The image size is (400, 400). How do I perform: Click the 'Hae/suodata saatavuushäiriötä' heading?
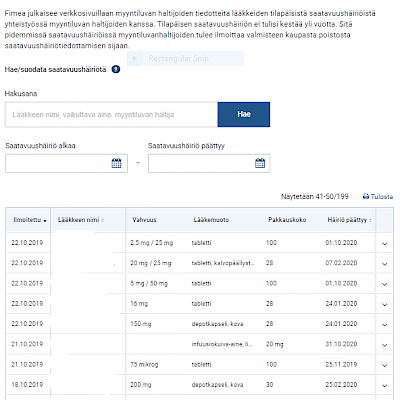pos(55,70)
